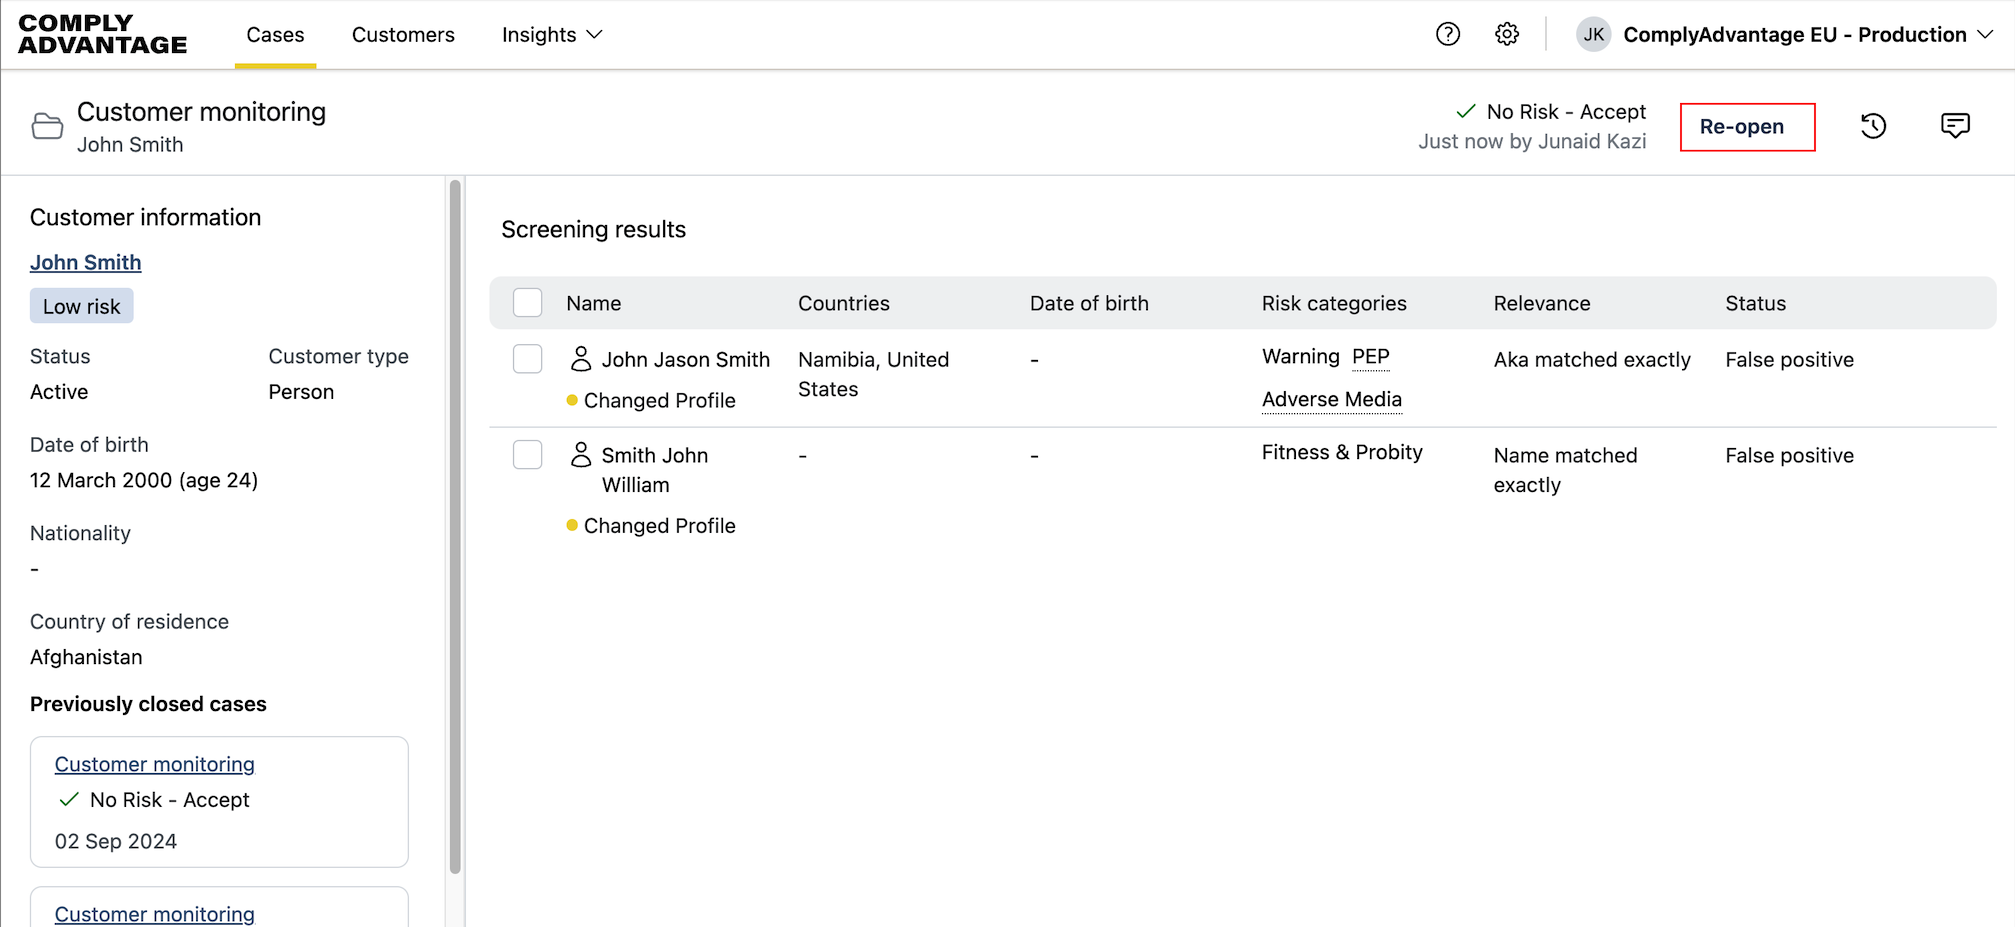This screenshot has height=927, width=2015.
Task: Open the John Smith customer link
Action: pos(86,262)
